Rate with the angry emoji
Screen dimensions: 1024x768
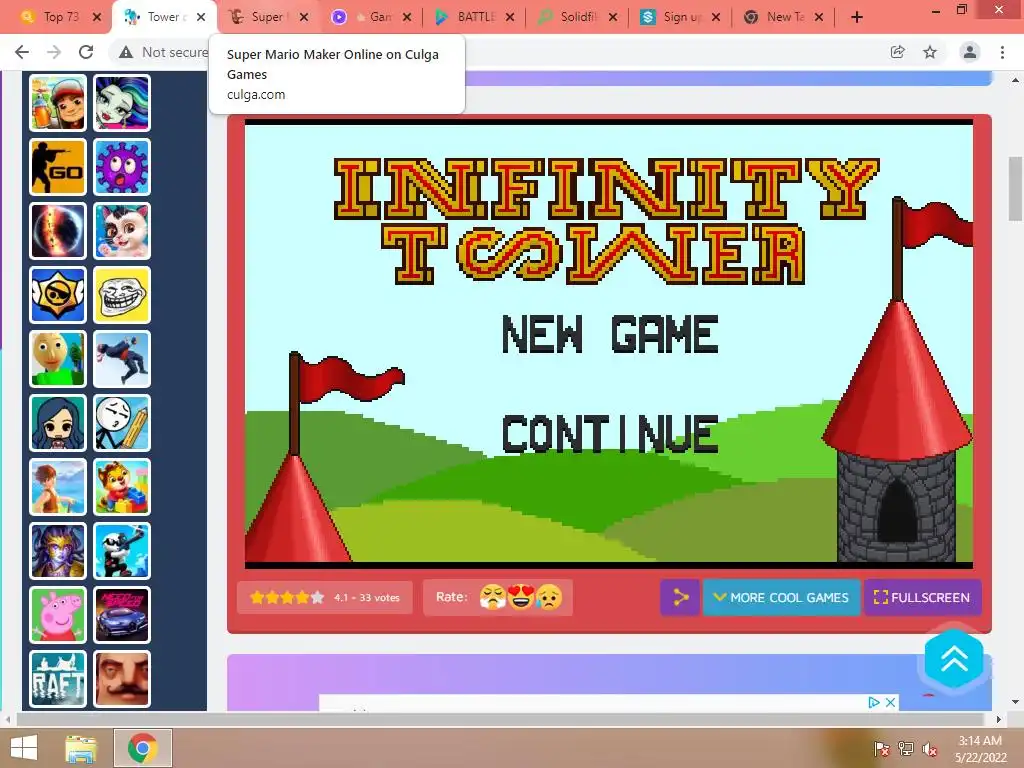pos(492,597)
